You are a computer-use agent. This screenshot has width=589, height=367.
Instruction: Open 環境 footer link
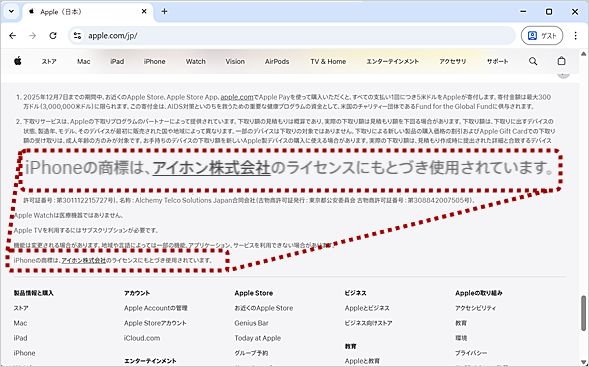coord(461,338)
